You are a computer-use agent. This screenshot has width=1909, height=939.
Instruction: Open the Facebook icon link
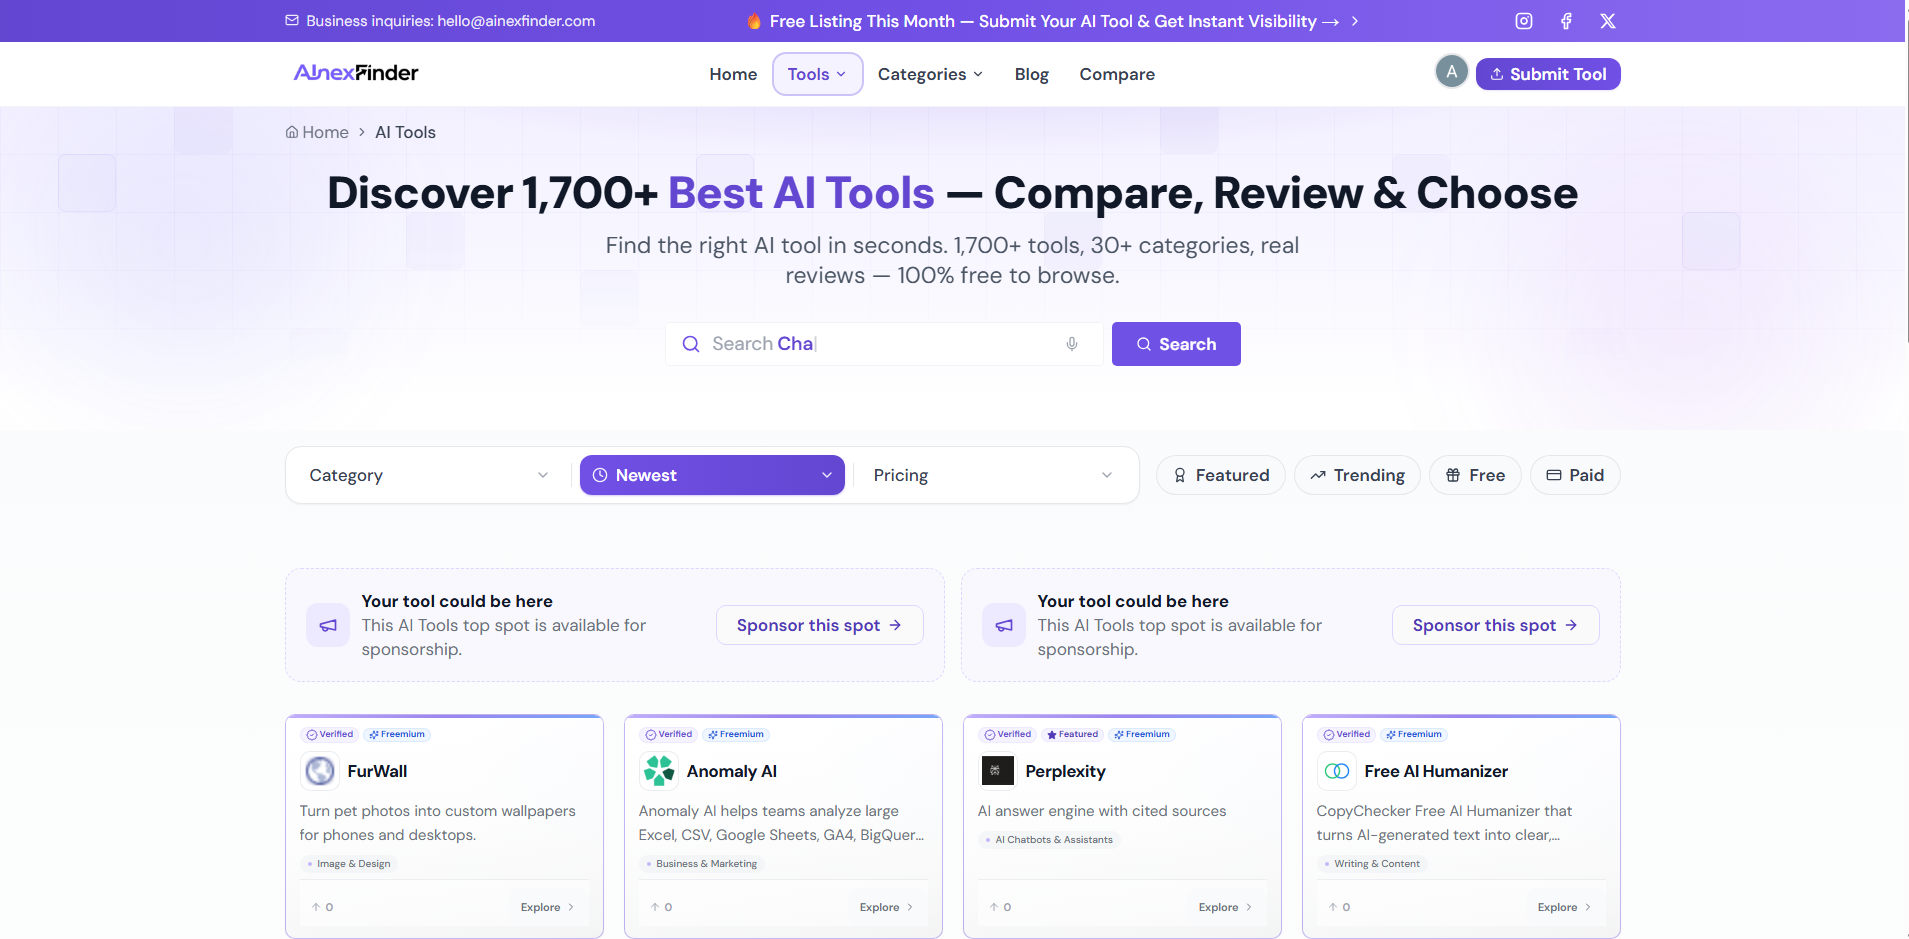pos(1566,21)
